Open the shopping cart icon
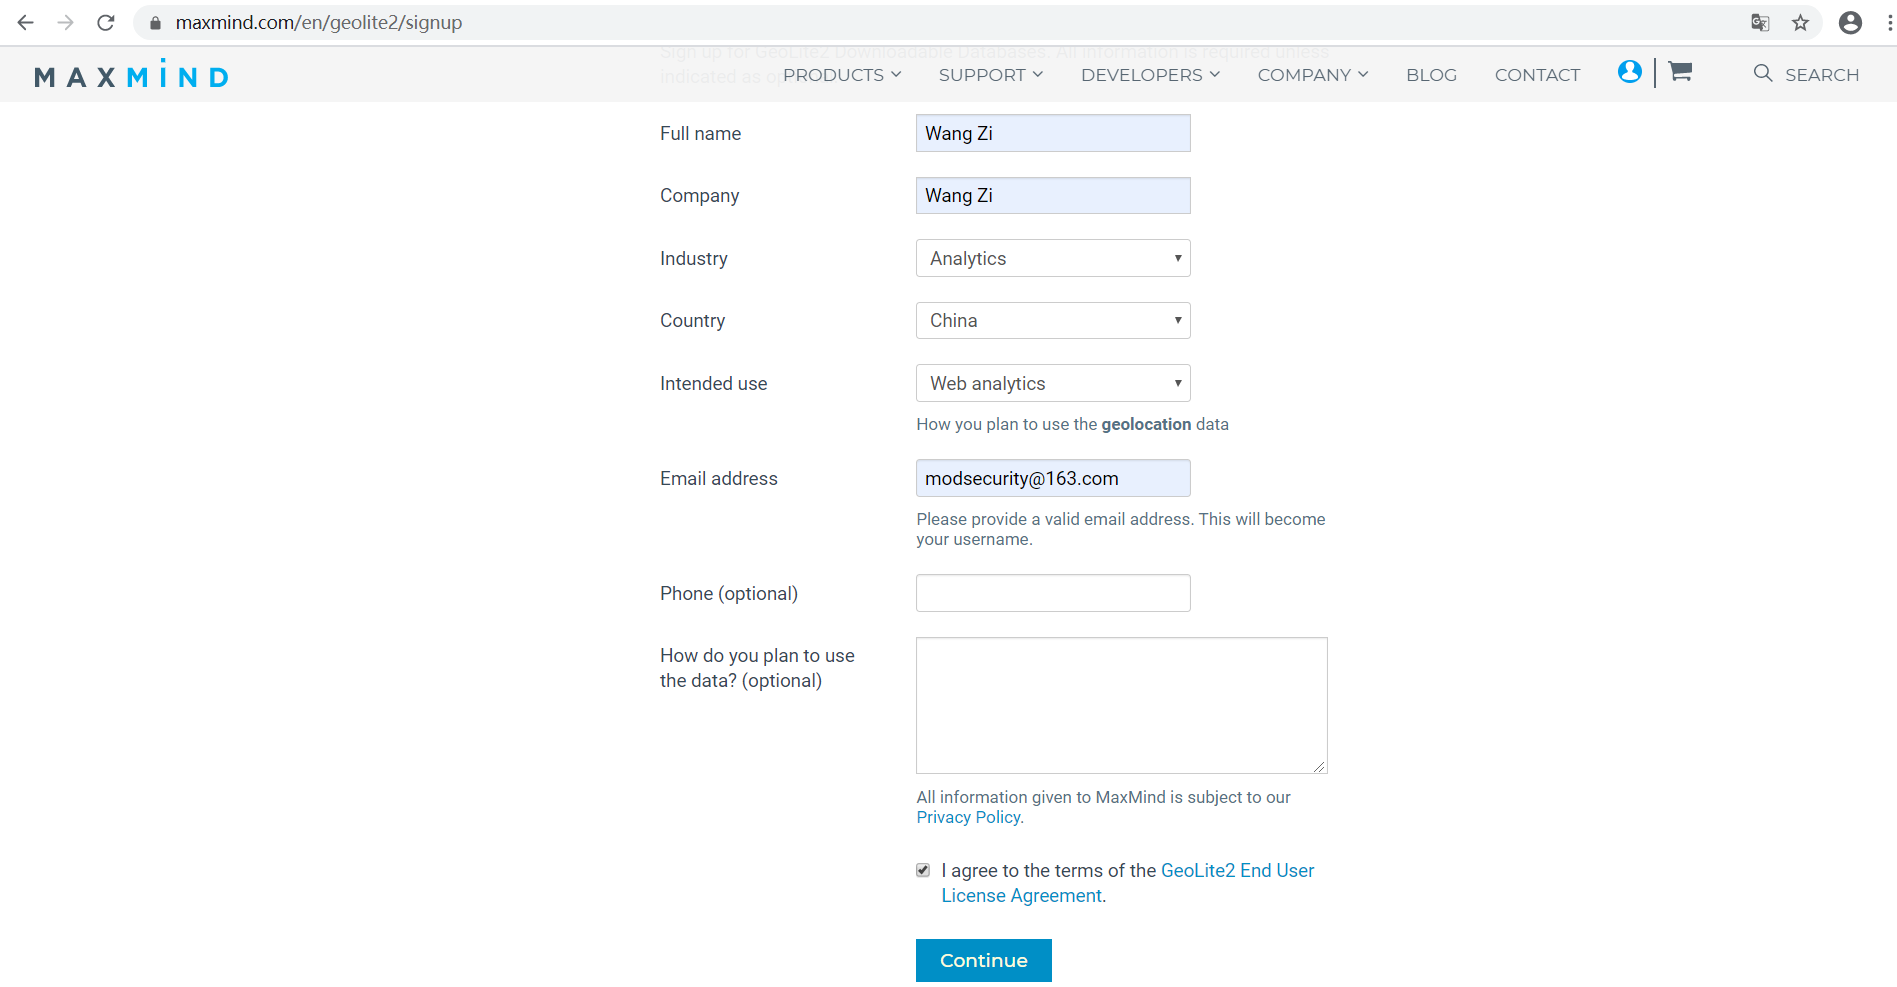The height and width of the screenshot is (987, 1897). (1680, 71)
